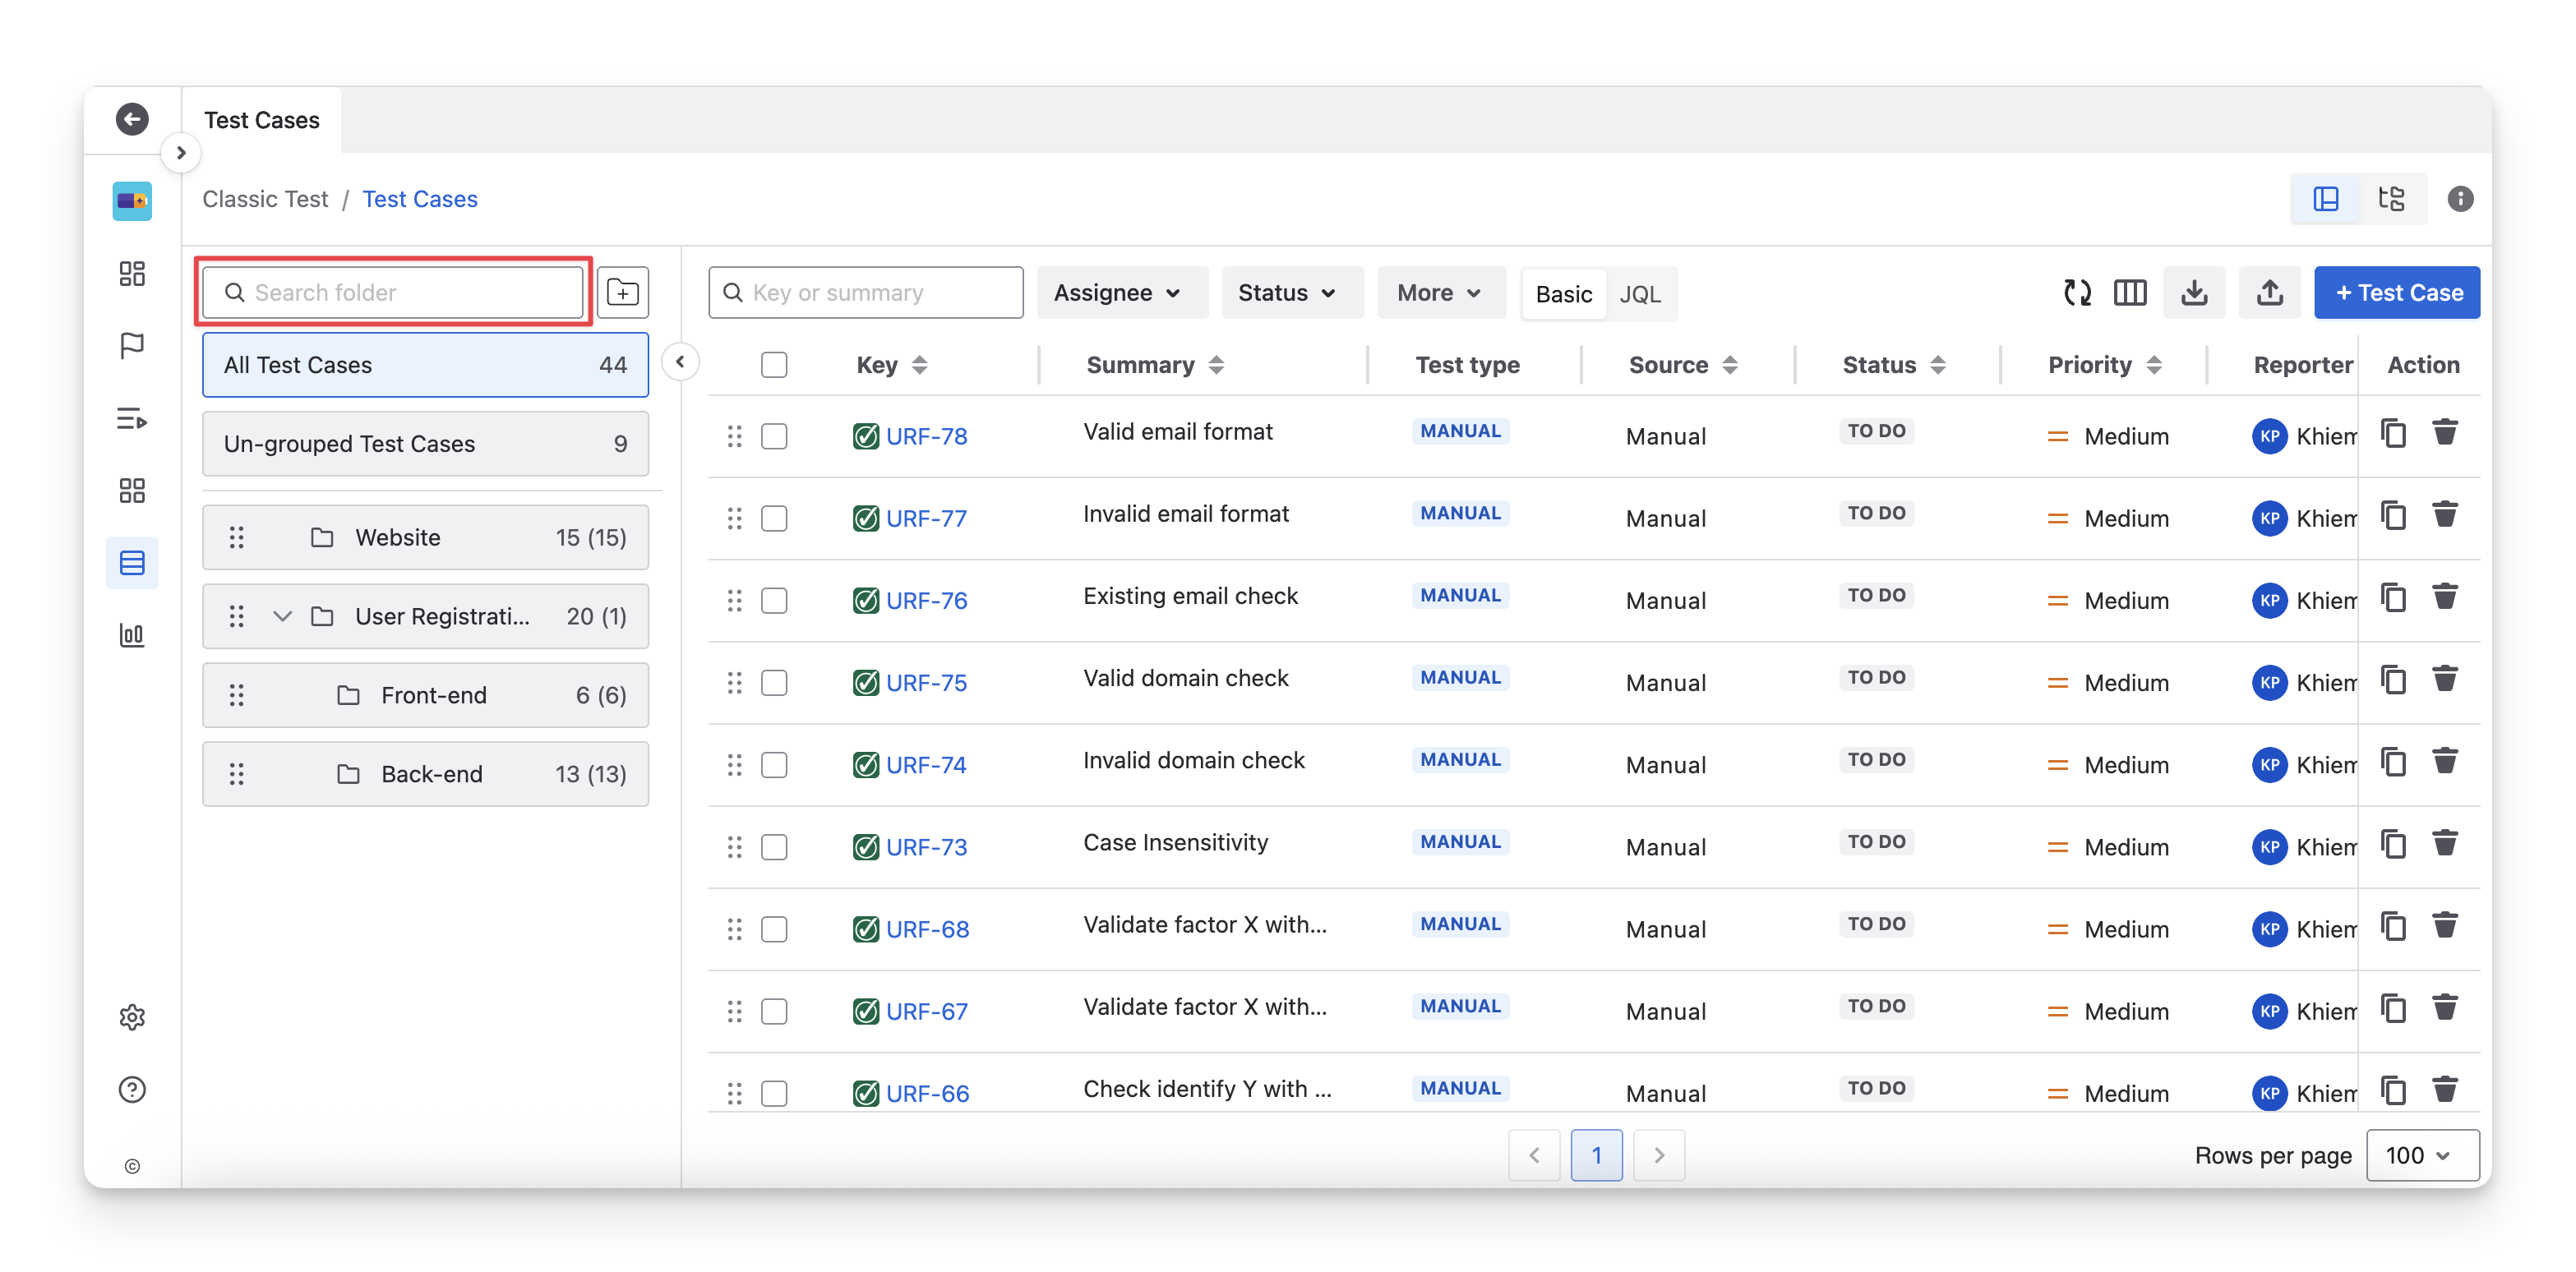Open the column configuration icon
Image resolution: width=2576 pixels, height=1272 pixels.
point(2130,292)
